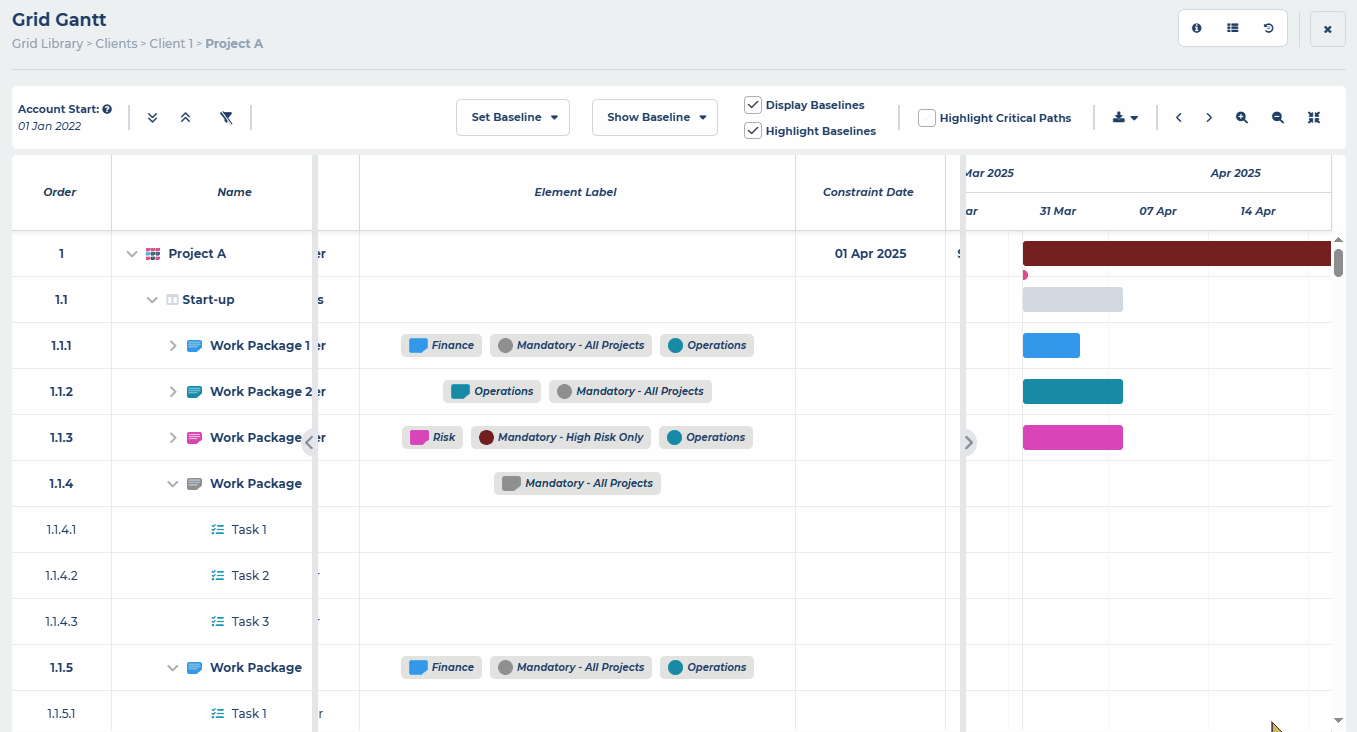Uncheck Highlight Baselines checkbox
Viewport: 1357px width, 732px height.
[753, 131]
